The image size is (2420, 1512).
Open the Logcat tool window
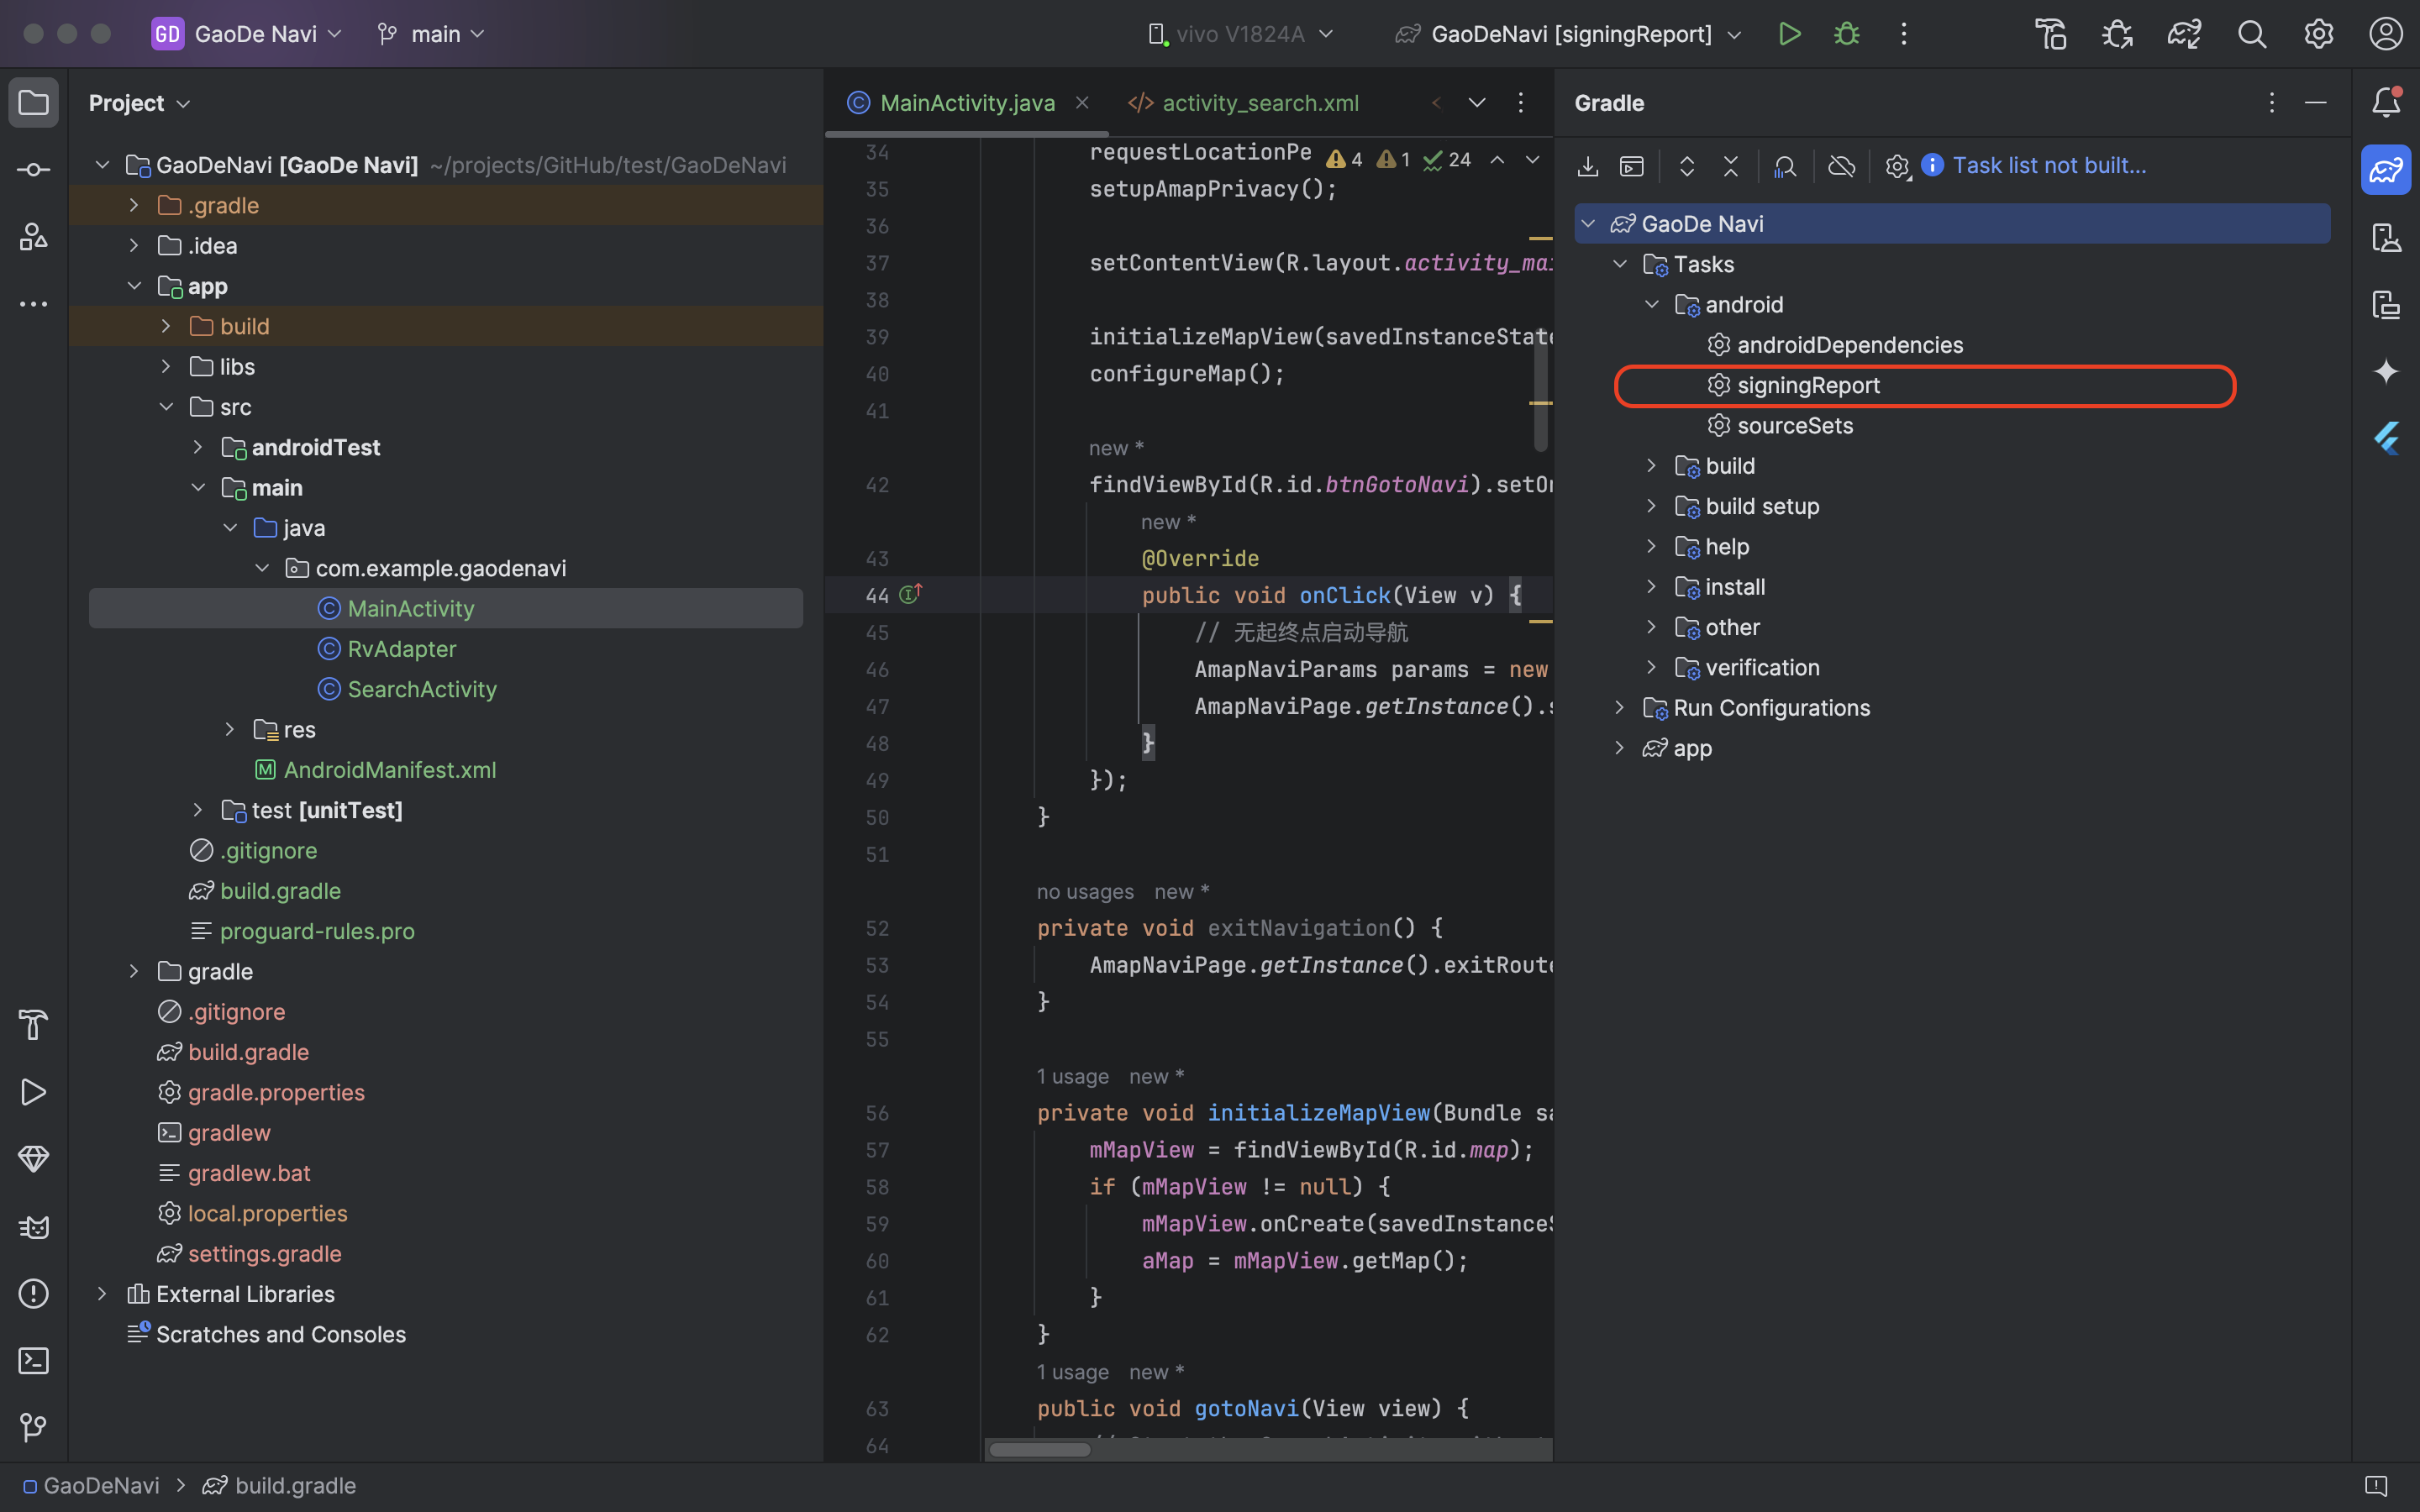[33, 1227]
